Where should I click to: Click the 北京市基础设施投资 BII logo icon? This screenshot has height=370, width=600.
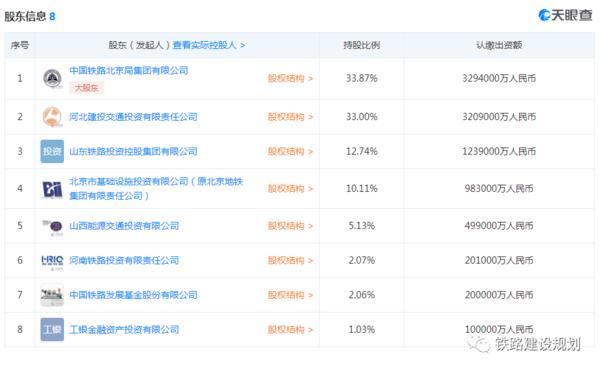52,189
